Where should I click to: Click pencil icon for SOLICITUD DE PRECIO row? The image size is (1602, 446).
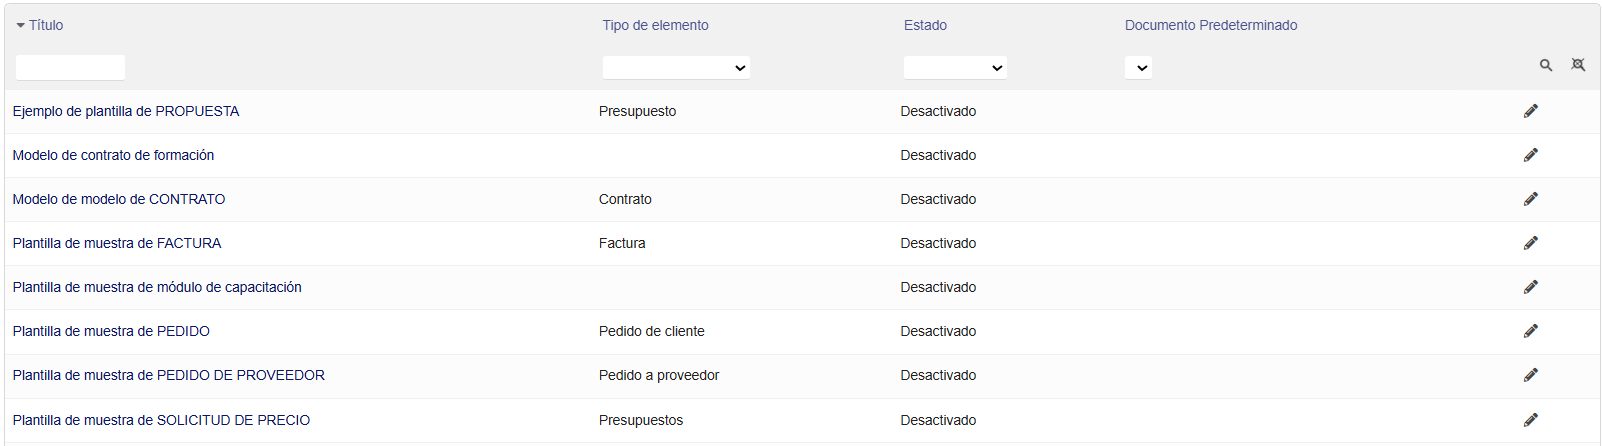(1530, 420)
